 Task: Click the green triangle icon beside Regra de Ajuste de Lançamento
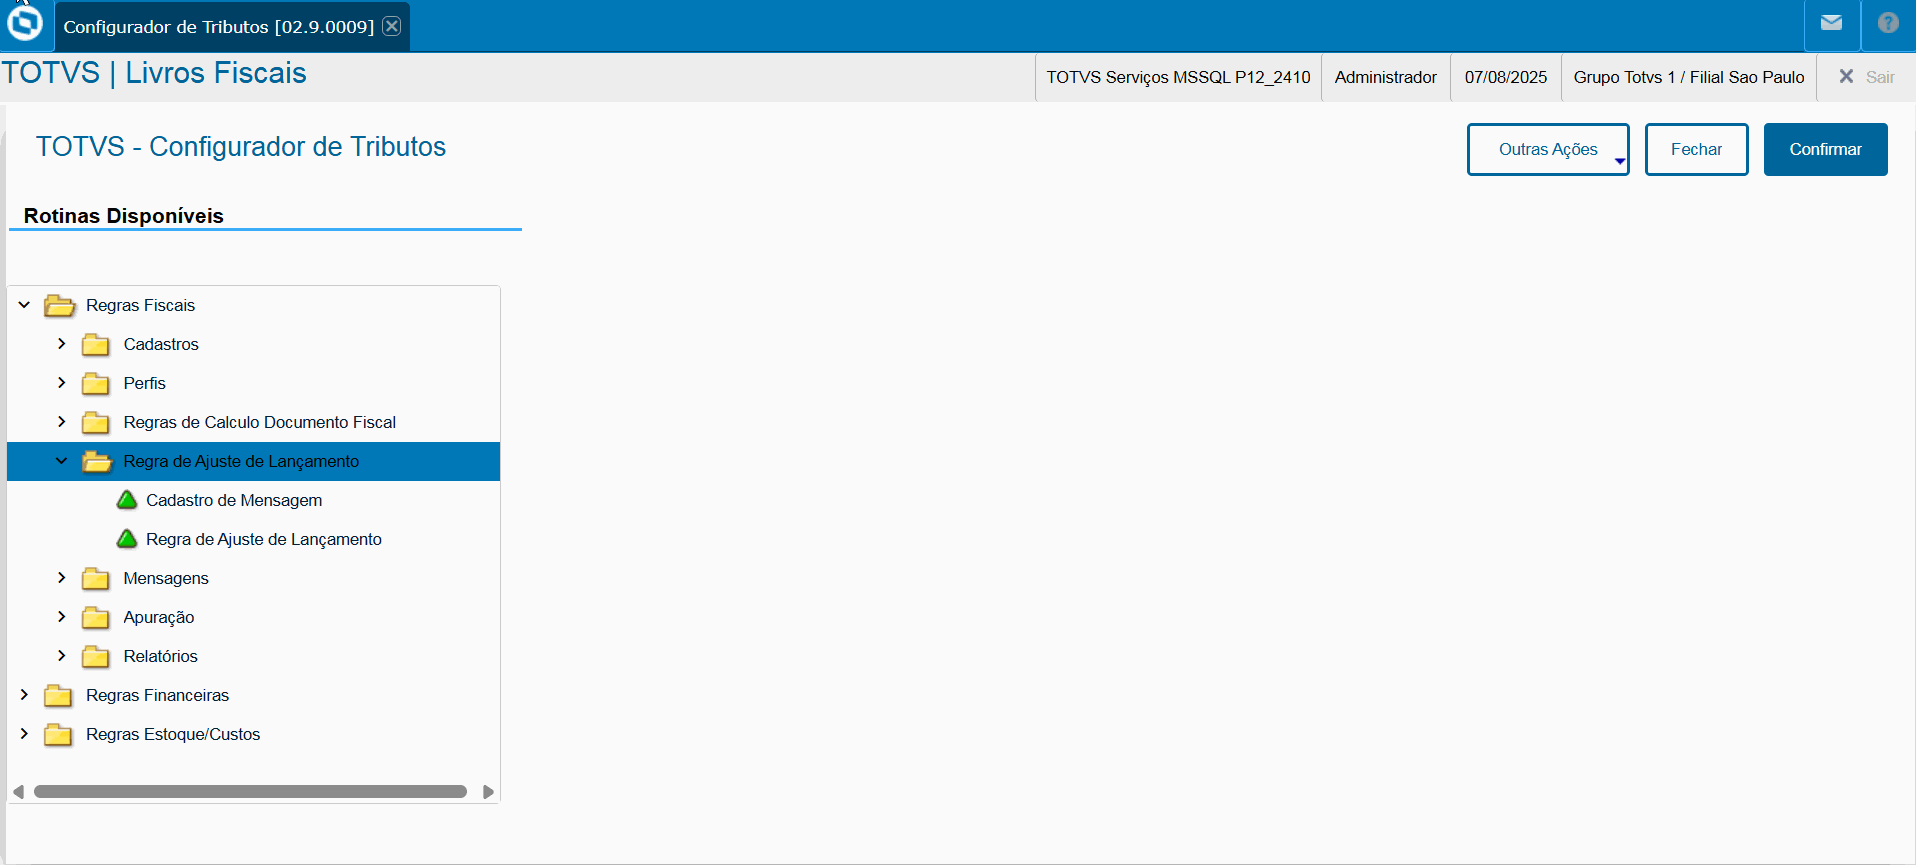(x=127, y=538)
